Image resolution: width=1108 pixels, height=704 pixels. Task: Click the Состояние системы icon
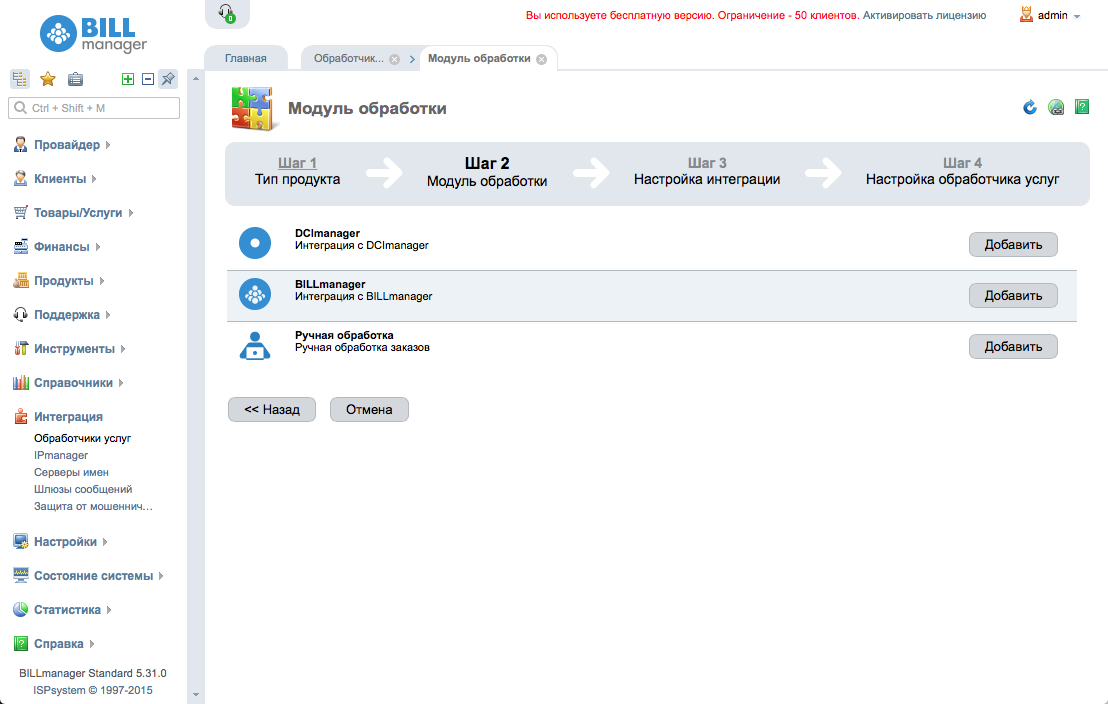(x=20, y=575)
